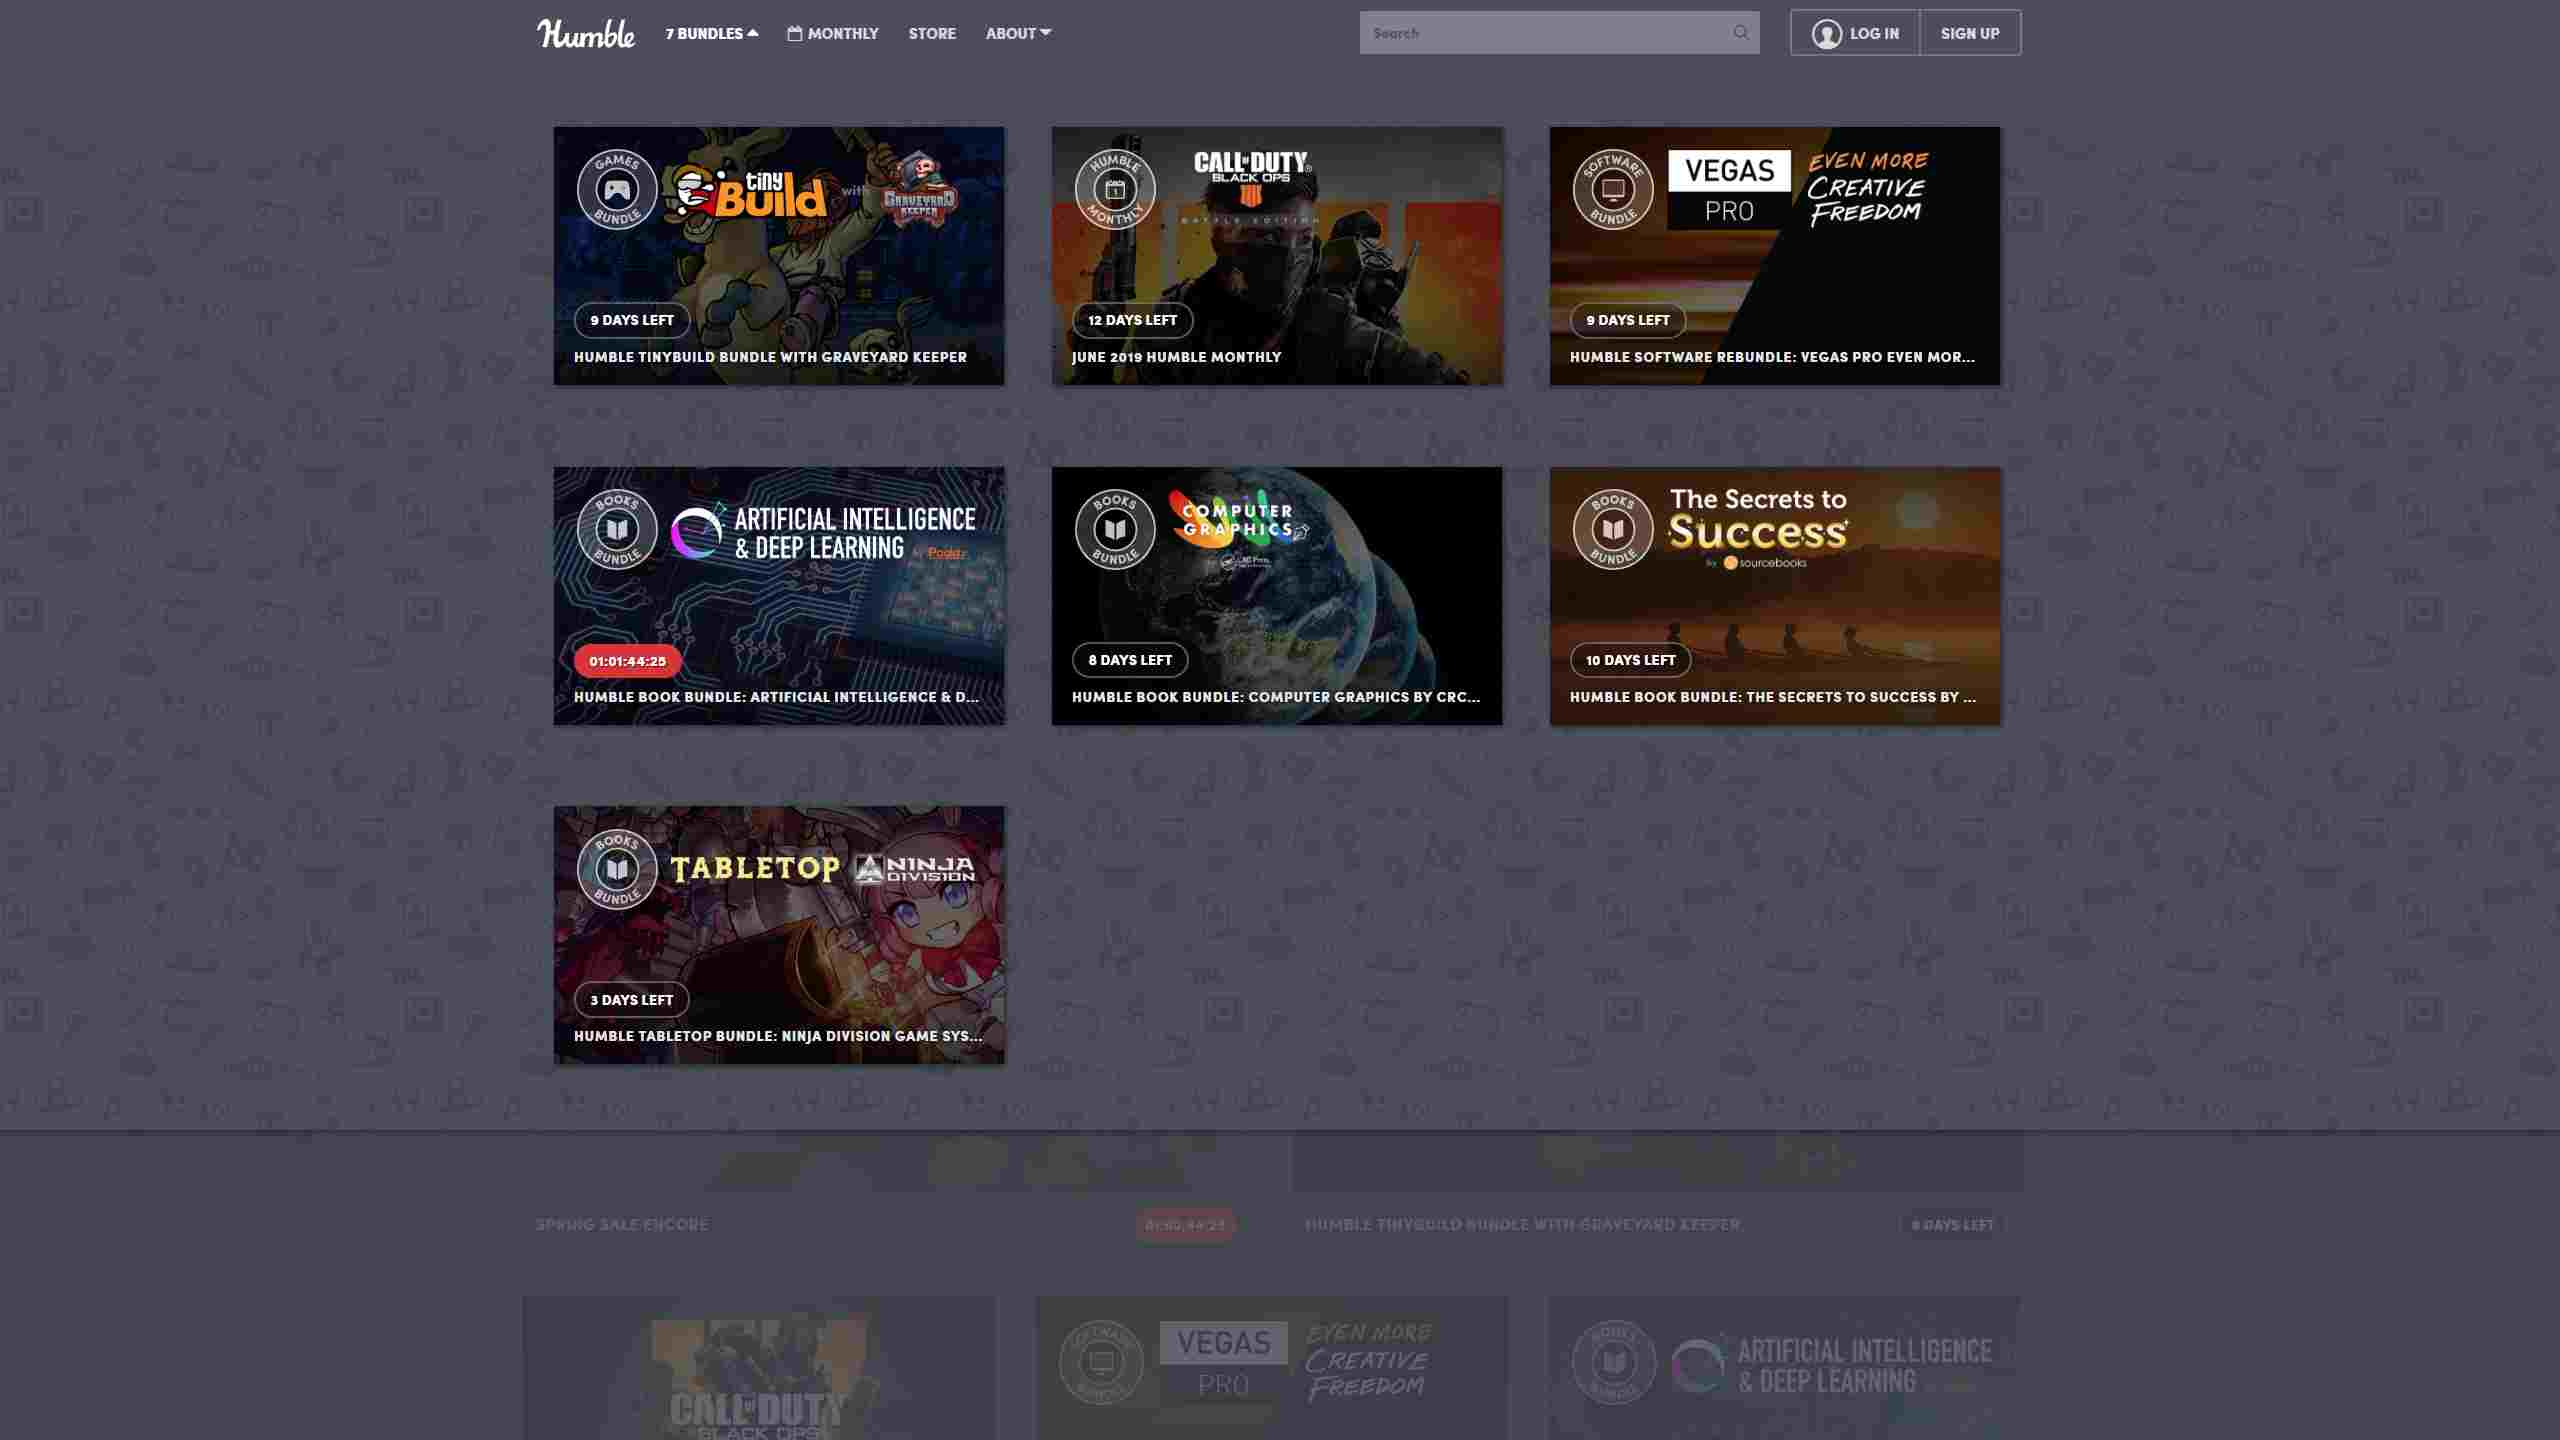Click the dimmed Call of Duty card
Image resolution: width=2560 pixels, height=1440 pixels.
point(759,1368)
